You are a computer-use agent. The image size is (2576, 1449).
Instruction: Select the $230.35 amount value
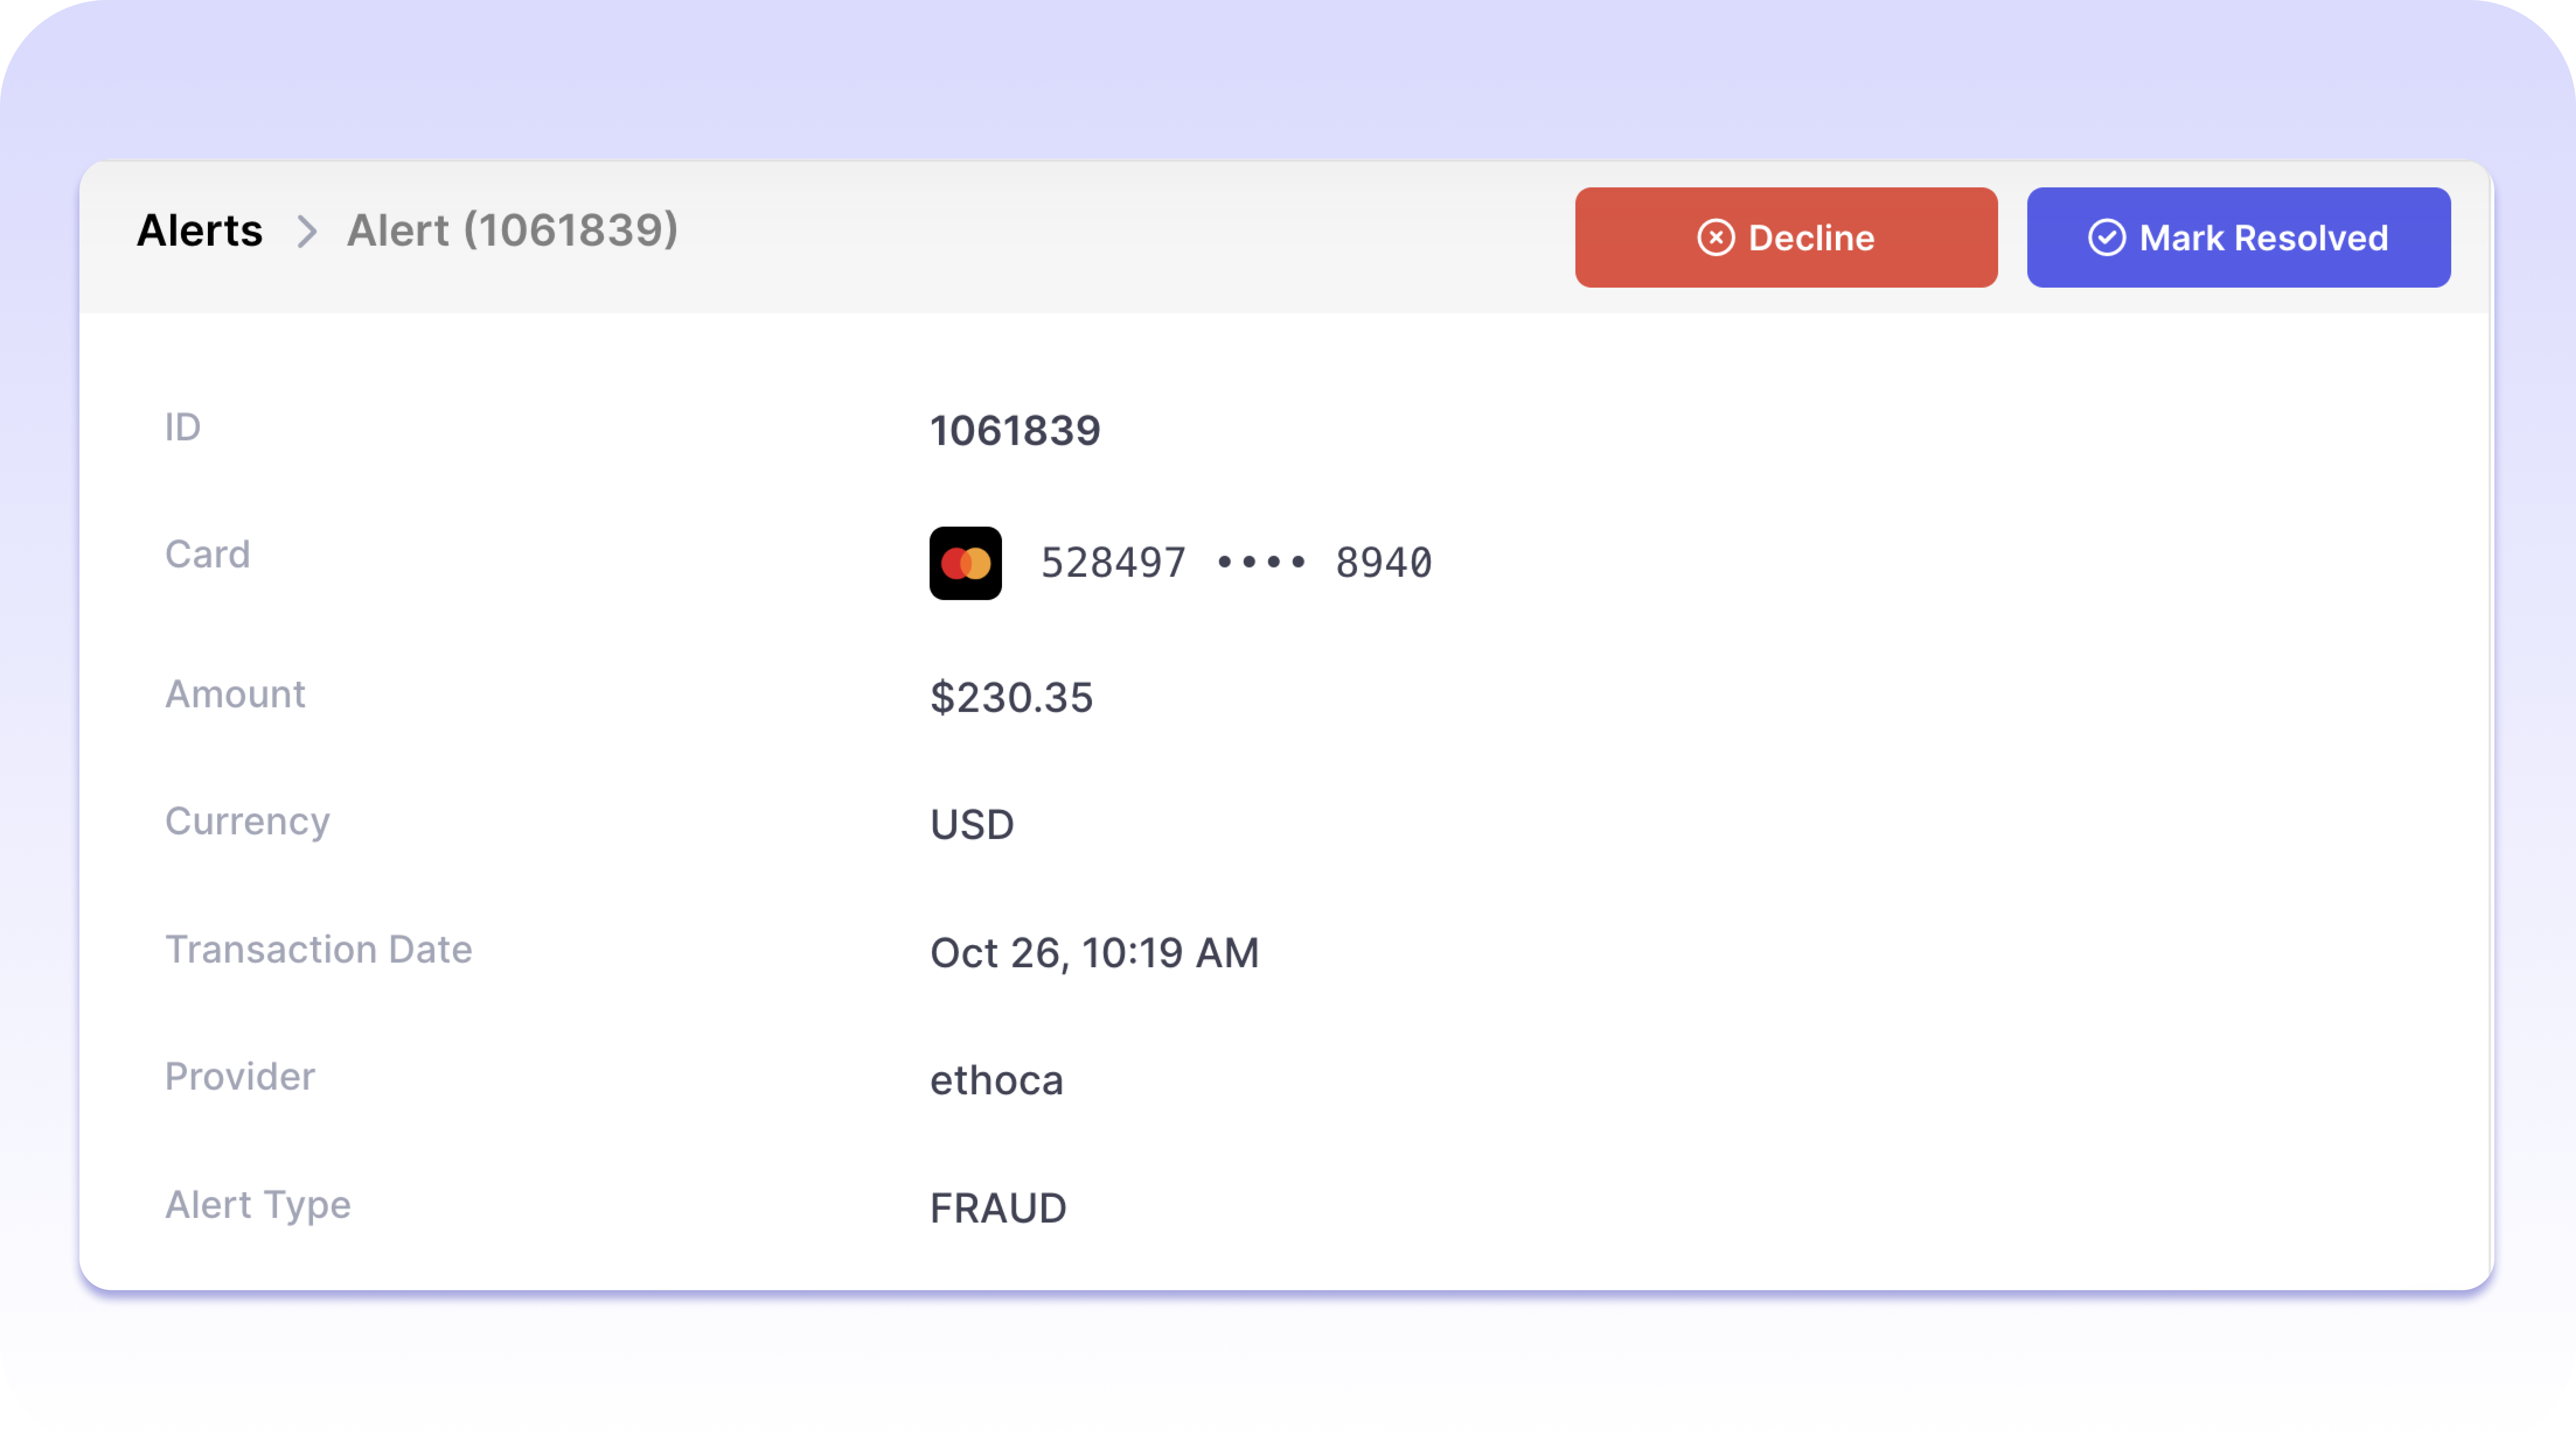1011,697
